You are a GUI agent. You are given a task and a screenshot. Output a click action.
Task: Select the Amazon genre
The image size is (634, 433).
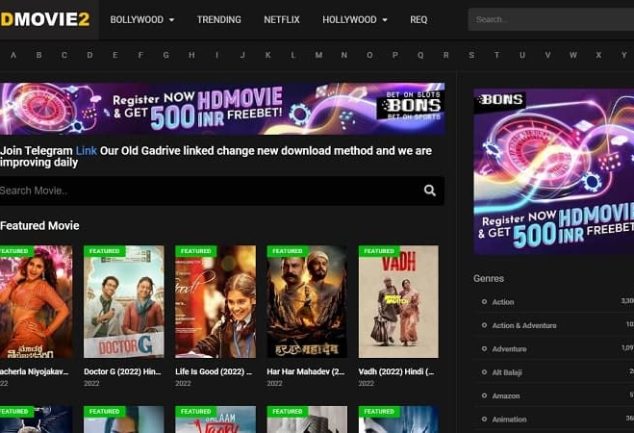tap(506, 396)
